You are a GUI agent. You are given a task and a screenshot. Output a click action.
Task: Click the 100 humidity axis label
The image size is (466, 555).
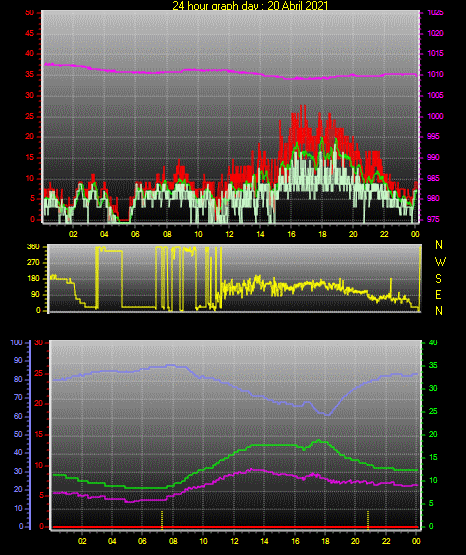coord(16,343)
